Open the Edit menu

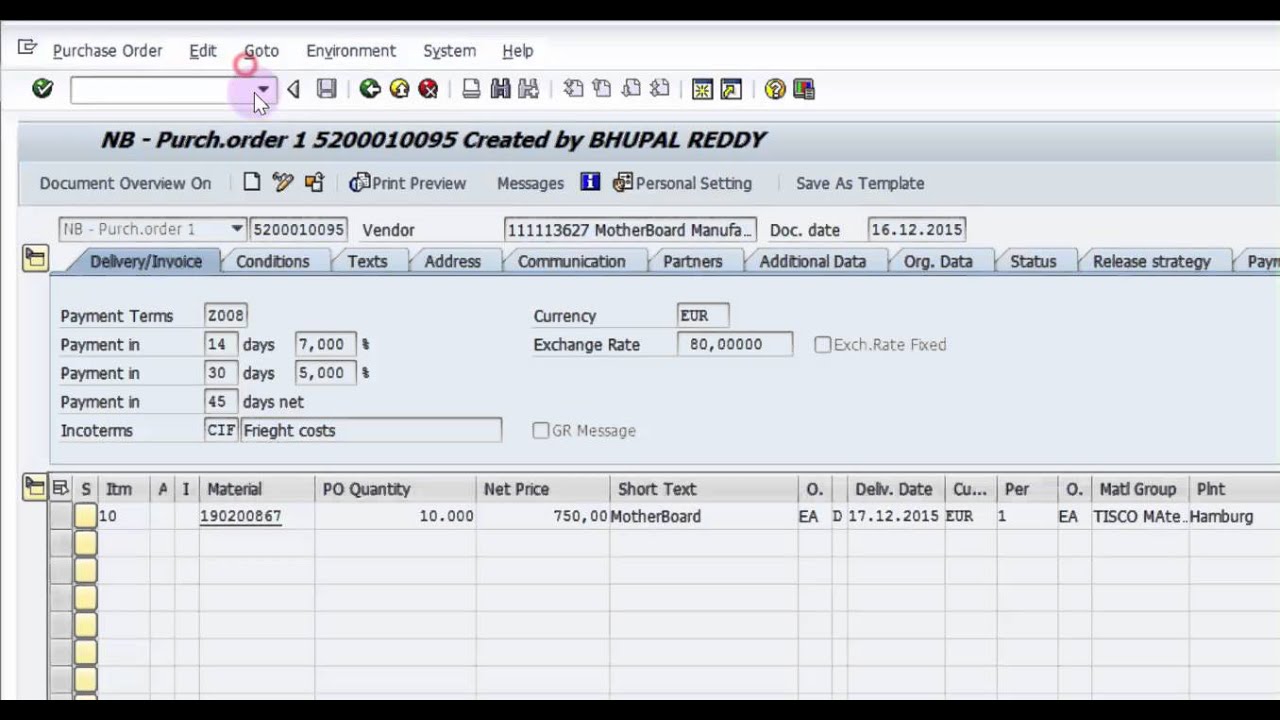pos(203,50)
